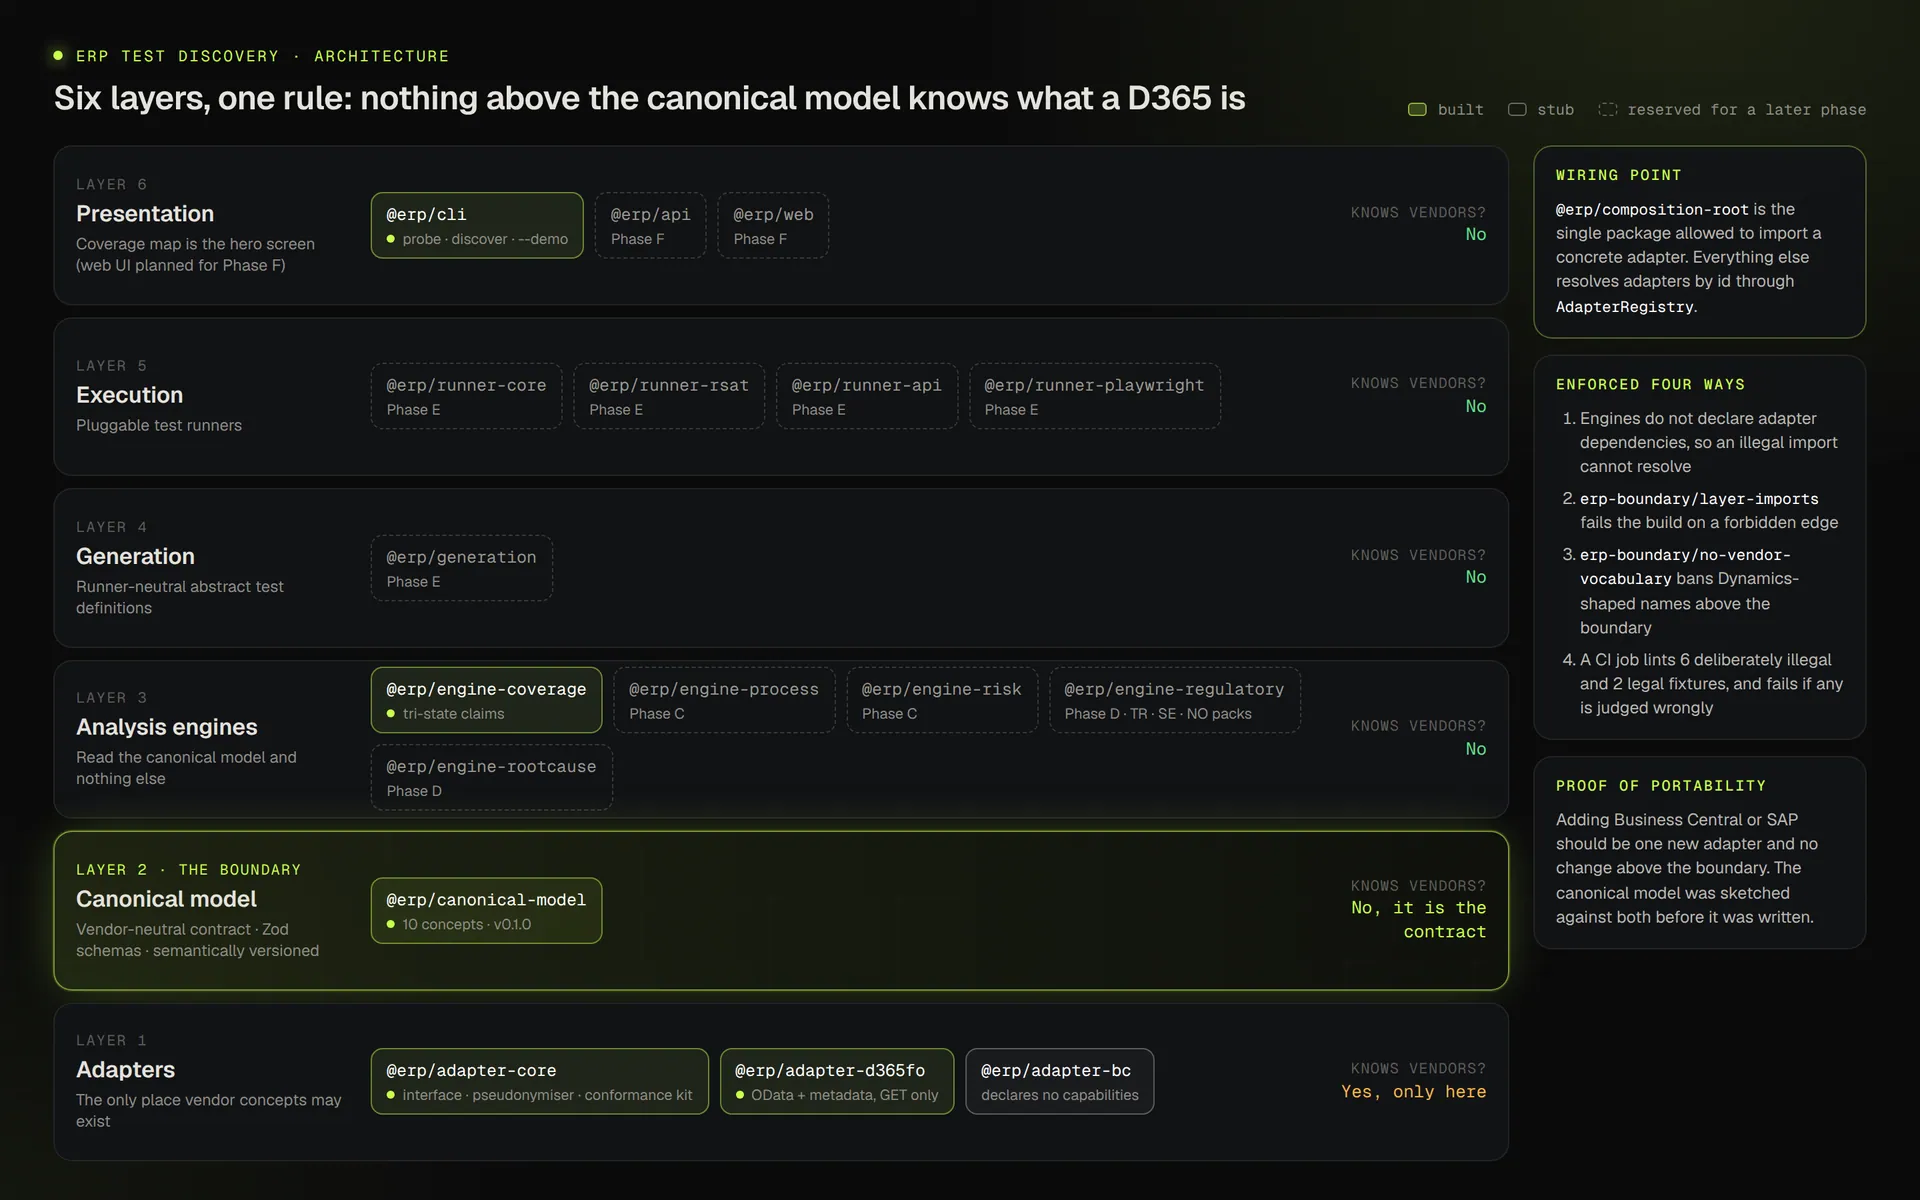Click the WIRING POINT panel heading

point(1618,175)
